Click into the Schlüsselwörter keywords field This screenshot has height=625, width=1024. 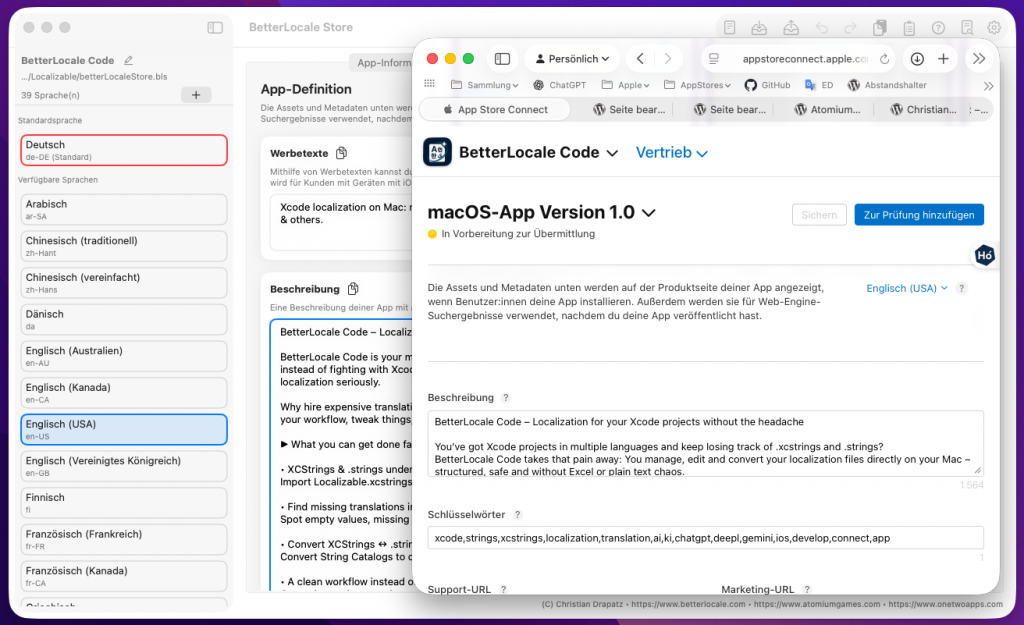coord(705,538)
